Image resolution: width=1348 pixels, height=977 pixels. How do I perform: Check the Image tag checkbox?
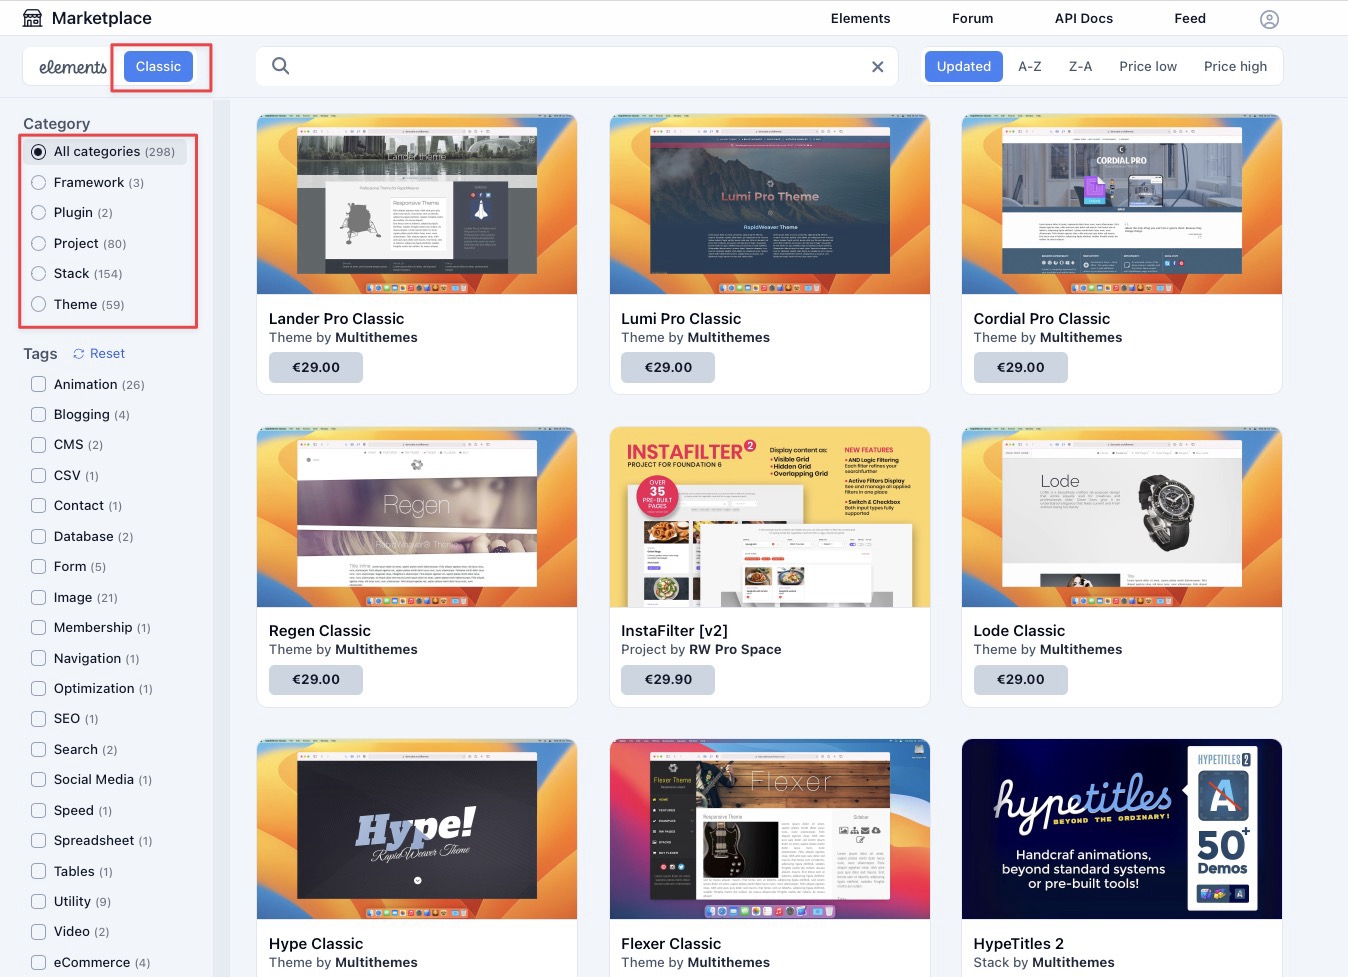[39, 598]
